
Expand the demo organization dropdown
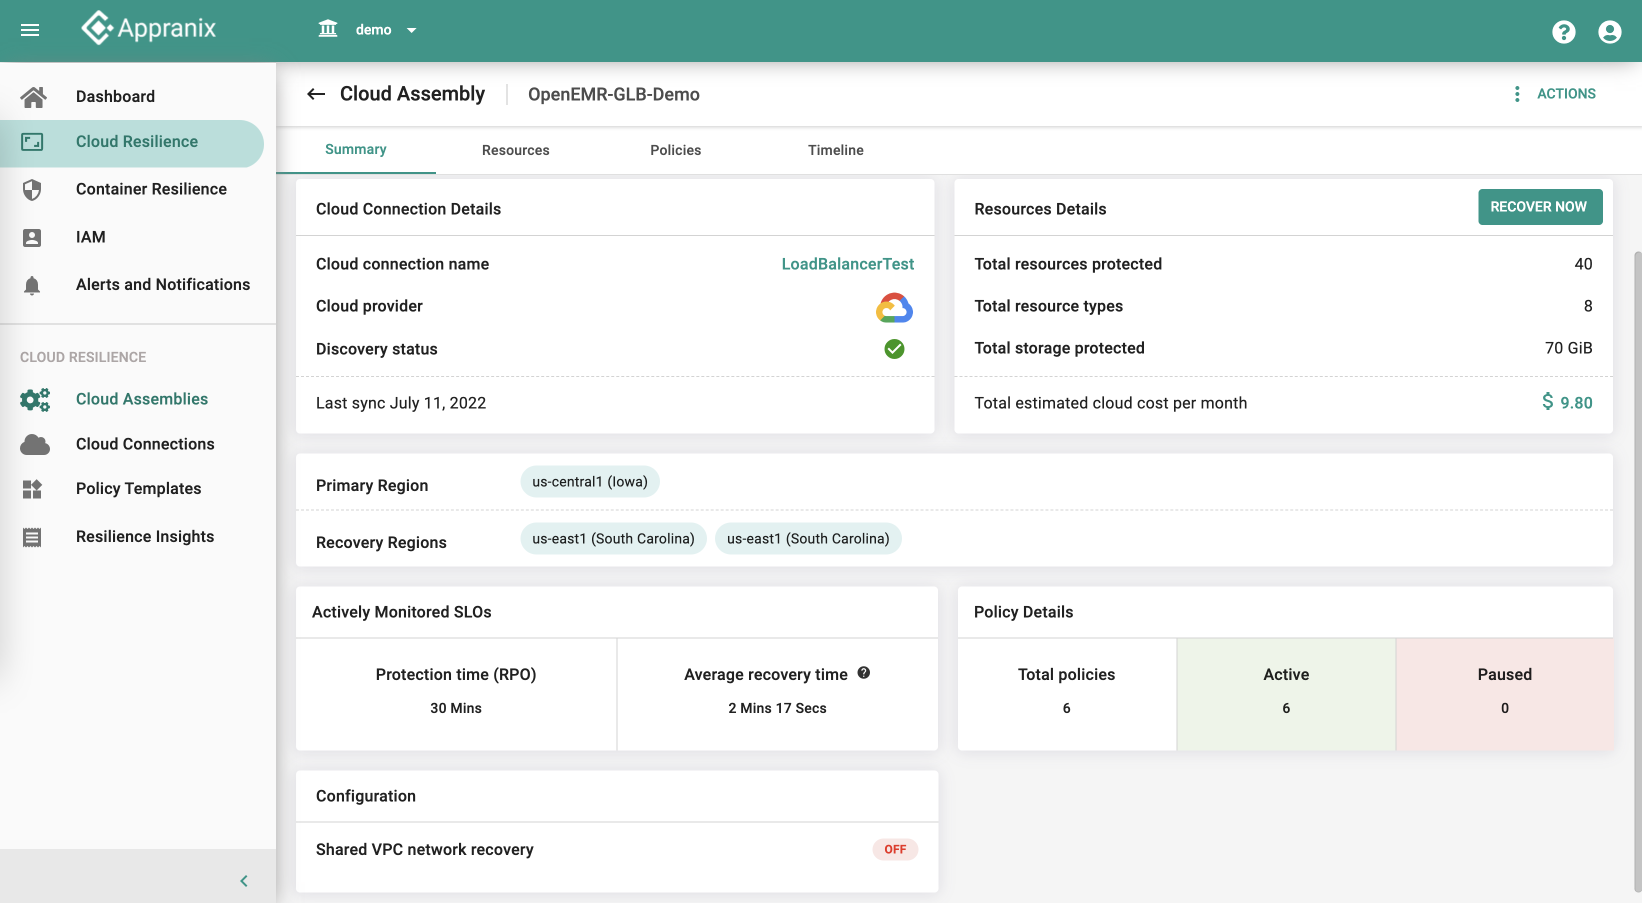pyautogui.click(x=411, y=30)
